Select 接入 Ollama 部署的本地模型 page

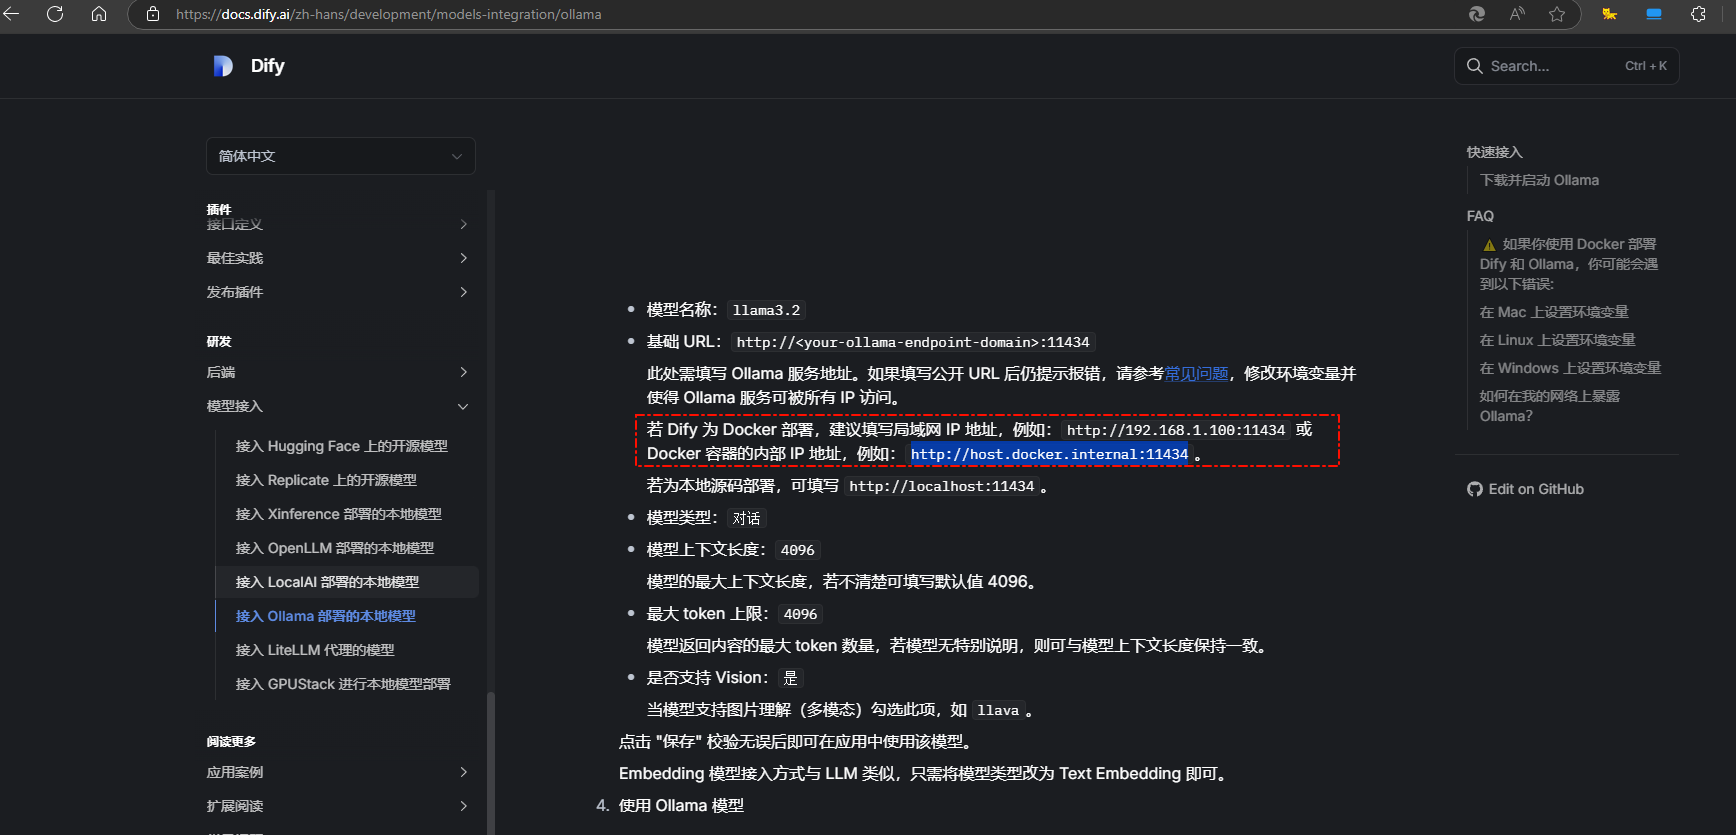point(326,616)
